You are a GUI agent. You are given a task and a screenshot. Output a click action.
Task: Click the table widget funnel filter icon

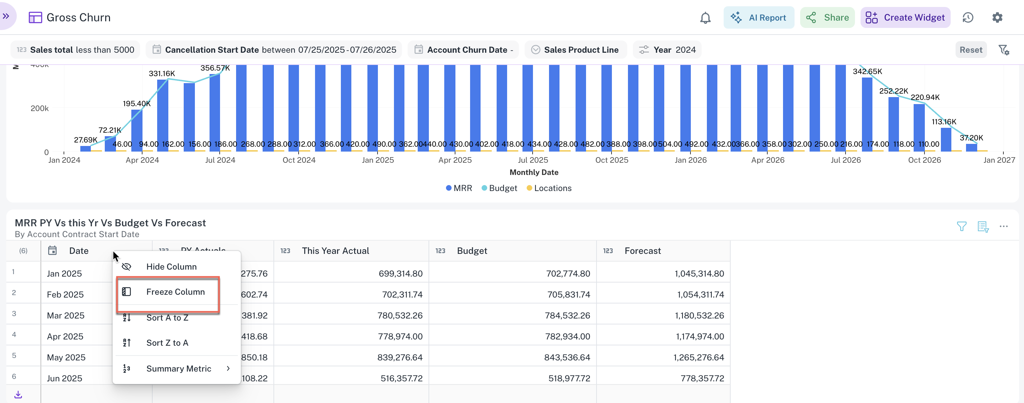point(961,227)
